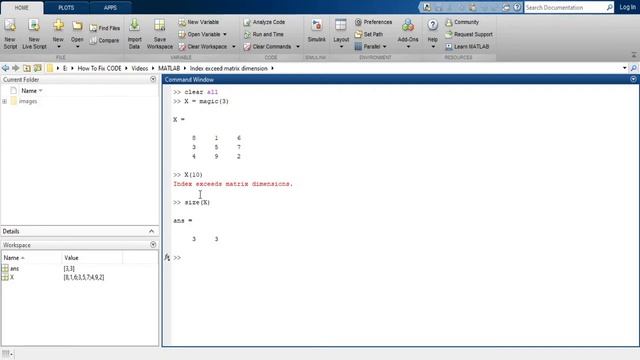The image size is (640, 360).
Task: Click the Import Data icon
Action: pos(134,25)
